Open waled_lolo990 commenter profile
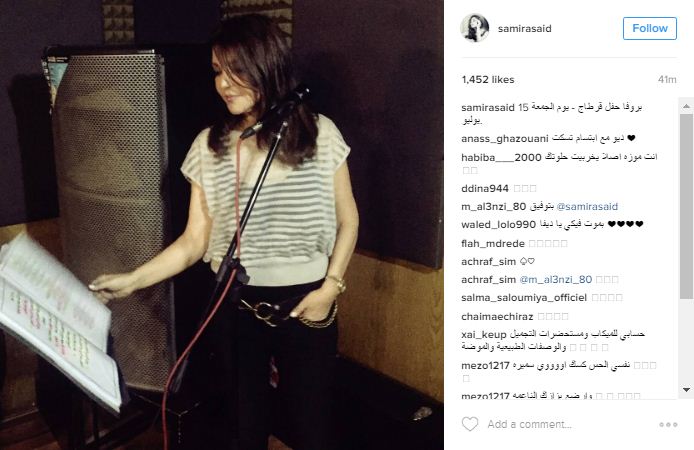Viewport: 694px width, 450px height. coord(498,225)
